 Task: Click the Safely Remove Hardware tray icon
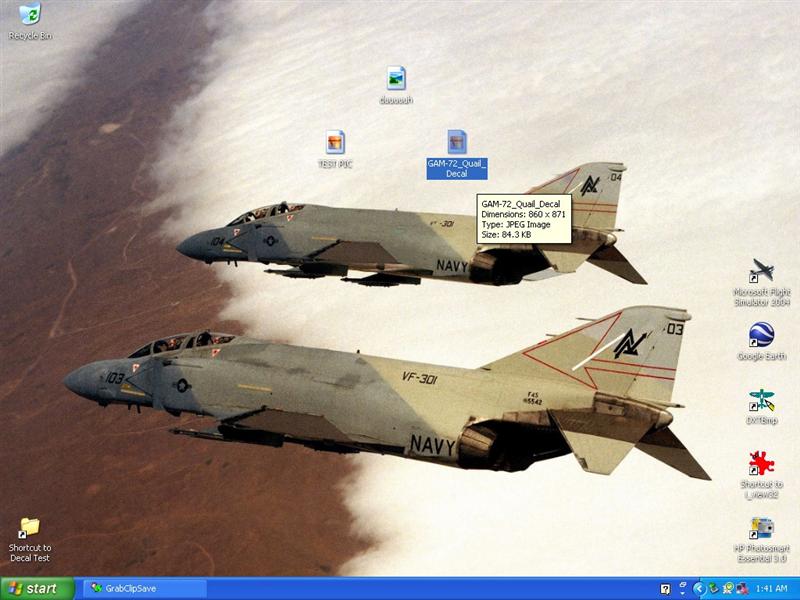click(x=713, y=589)
